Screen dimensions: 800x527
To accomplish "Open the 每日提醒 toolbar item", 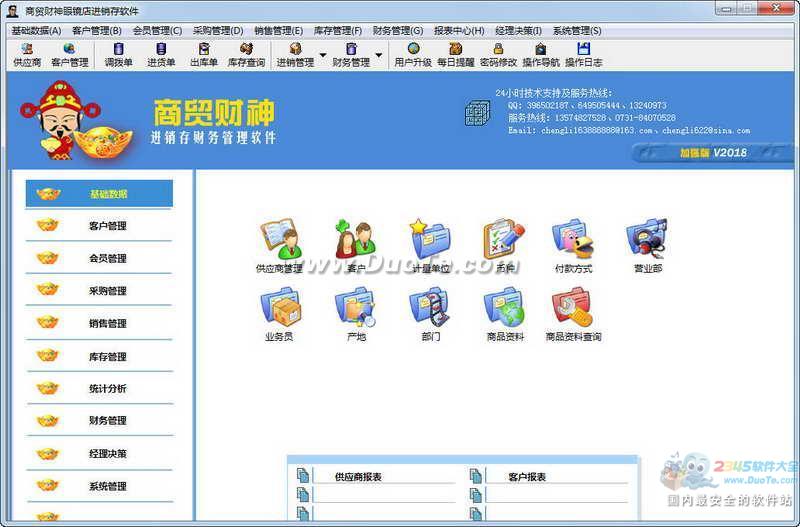I will click(x=456, y=55).
